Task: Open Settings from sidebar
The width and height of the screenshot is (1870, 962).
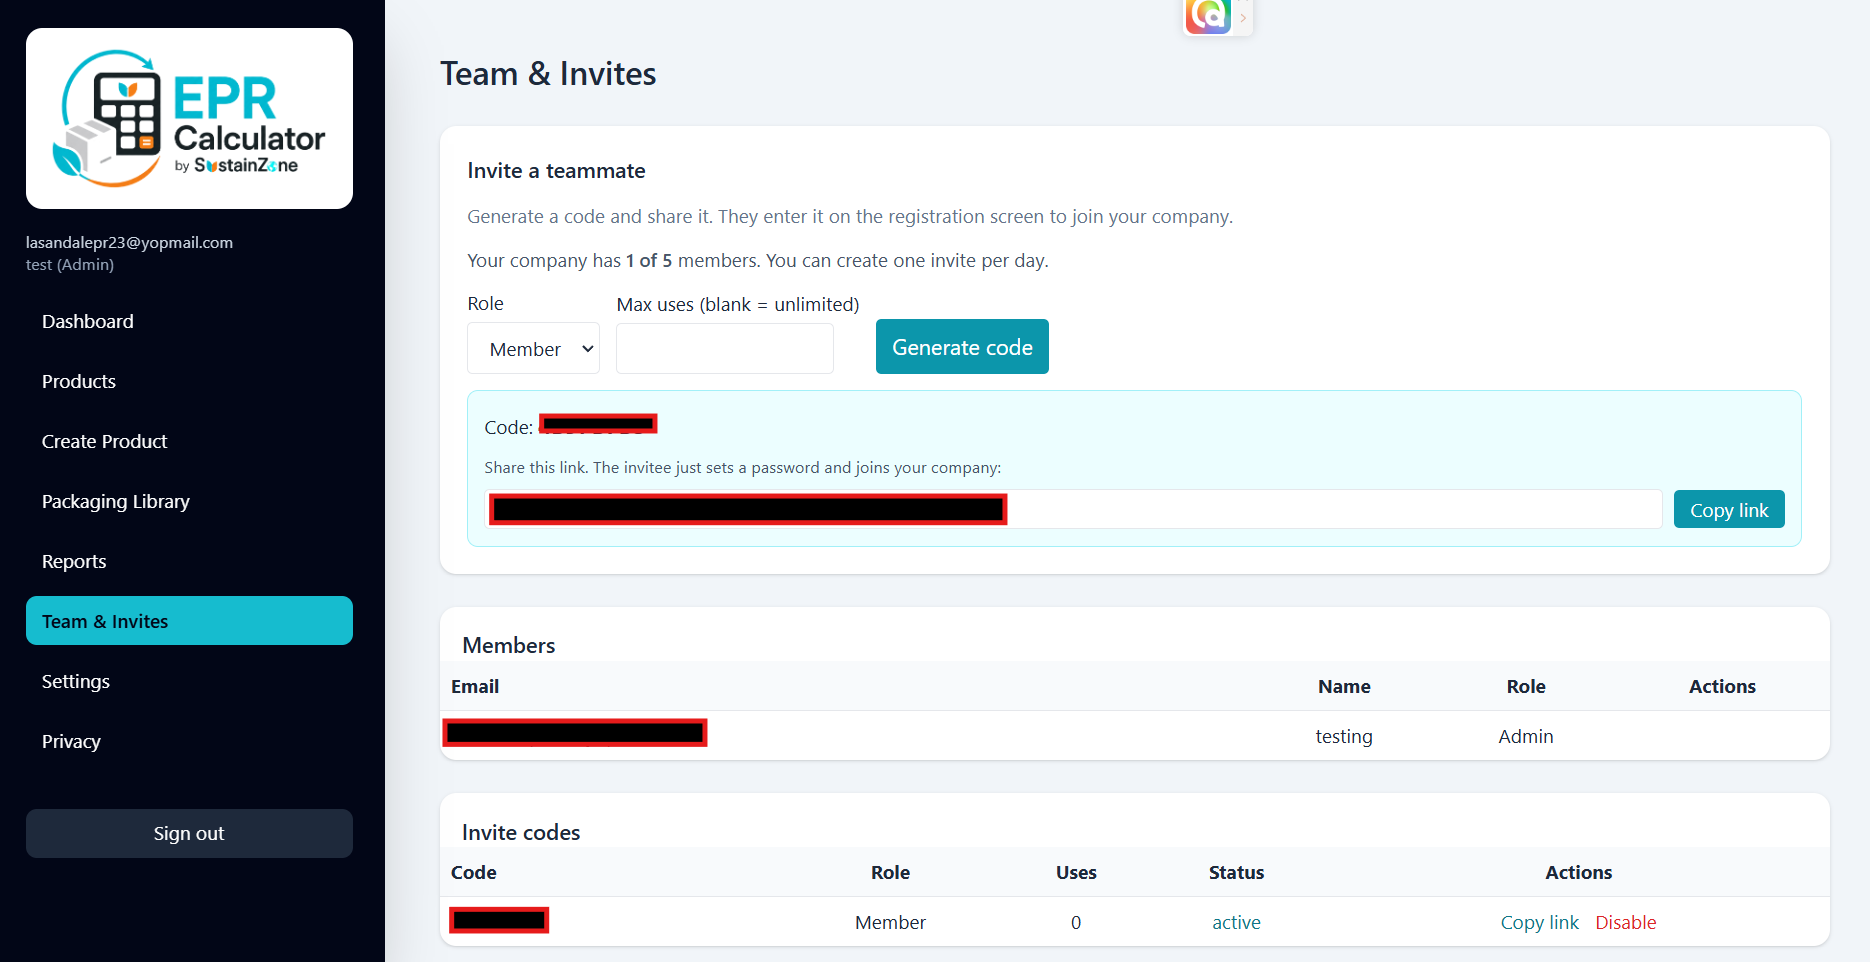Action: [76, 681]
